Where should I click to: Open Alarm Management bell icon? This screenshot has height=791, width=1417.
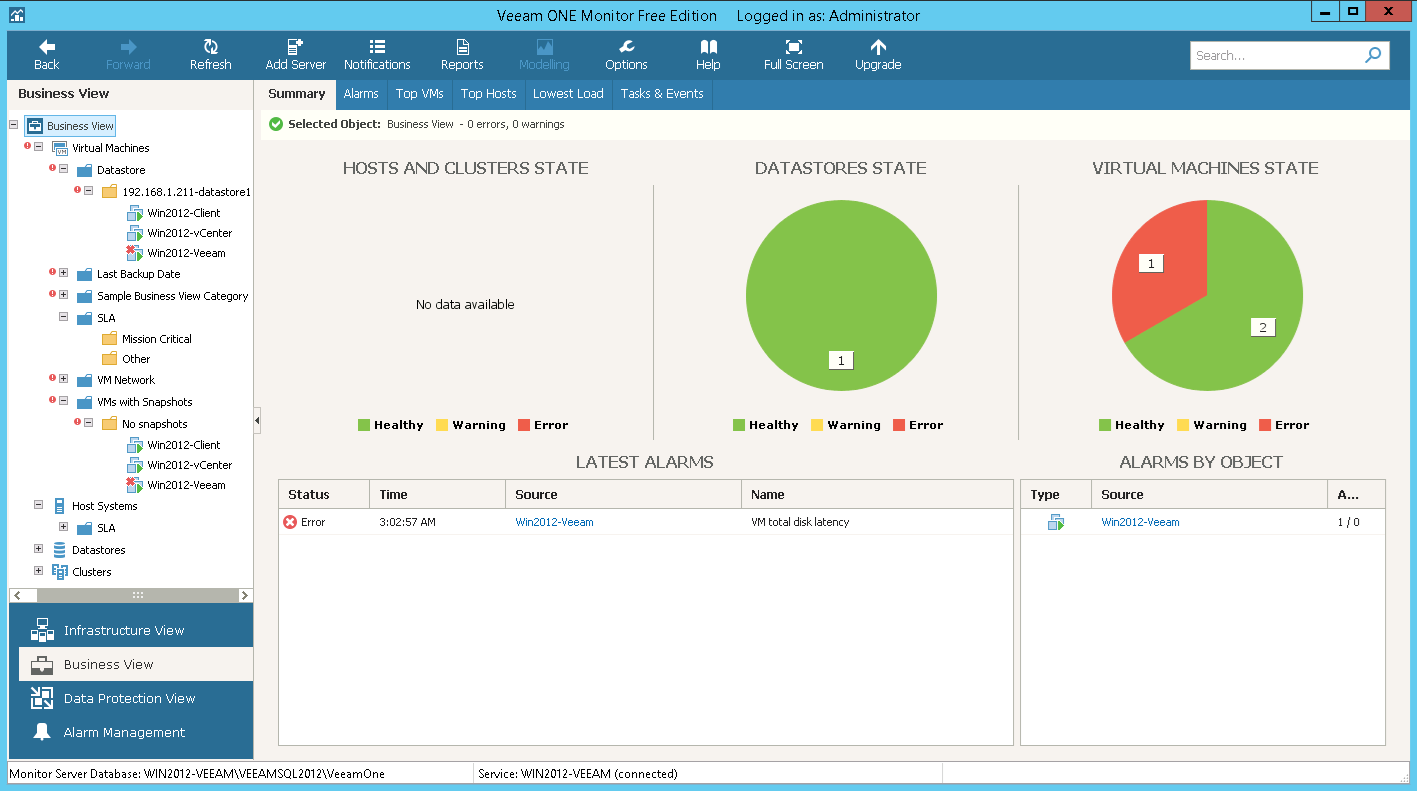tap(41, 732)
